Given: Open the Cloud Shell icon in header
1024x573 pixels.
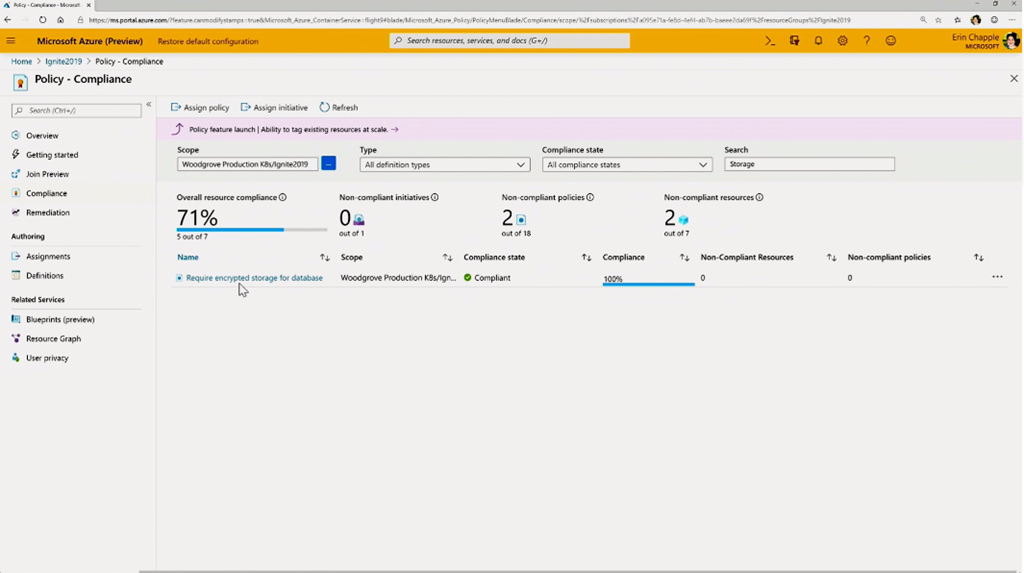Looking at the screenshot, I should (x=770, y=41).
